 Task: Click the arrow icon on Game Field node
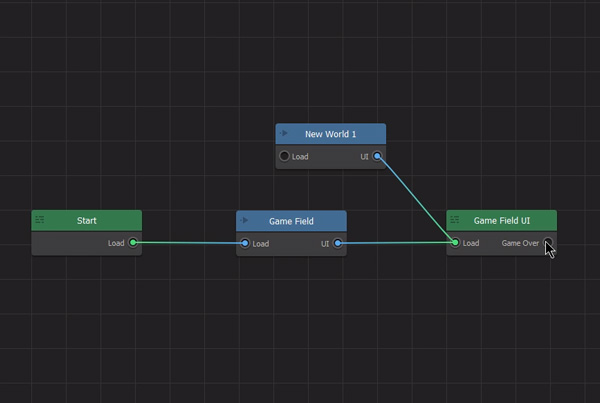[244, 220]
